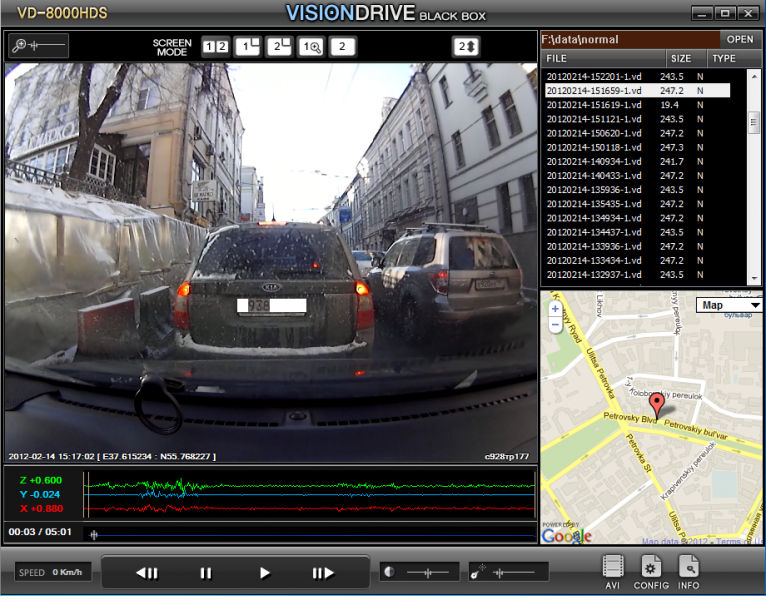The height and width of the screenshot is (600, 766).
Task: Flip the view with the '2' vertical-arrows button
Action: (x=466, y=47)
